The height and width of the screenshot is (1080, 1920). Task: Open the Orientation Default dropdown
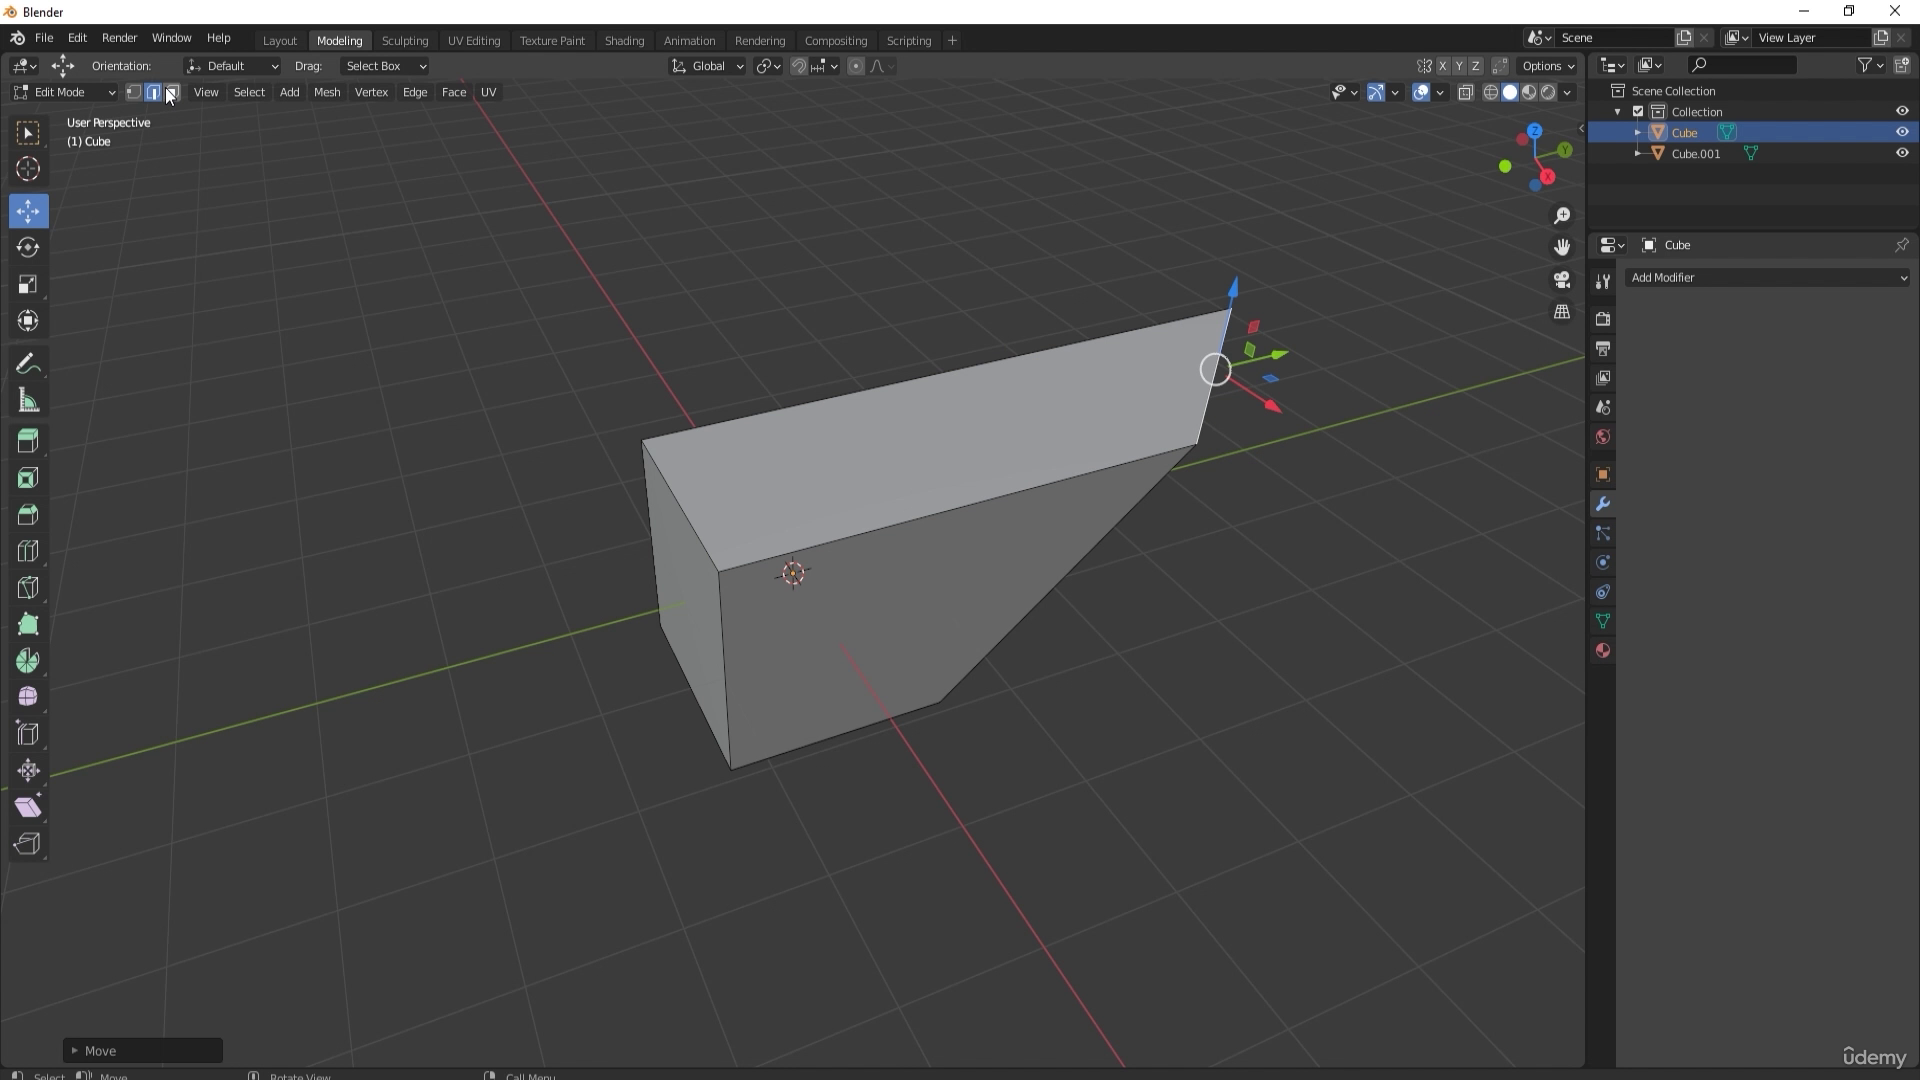click(232, 66)
